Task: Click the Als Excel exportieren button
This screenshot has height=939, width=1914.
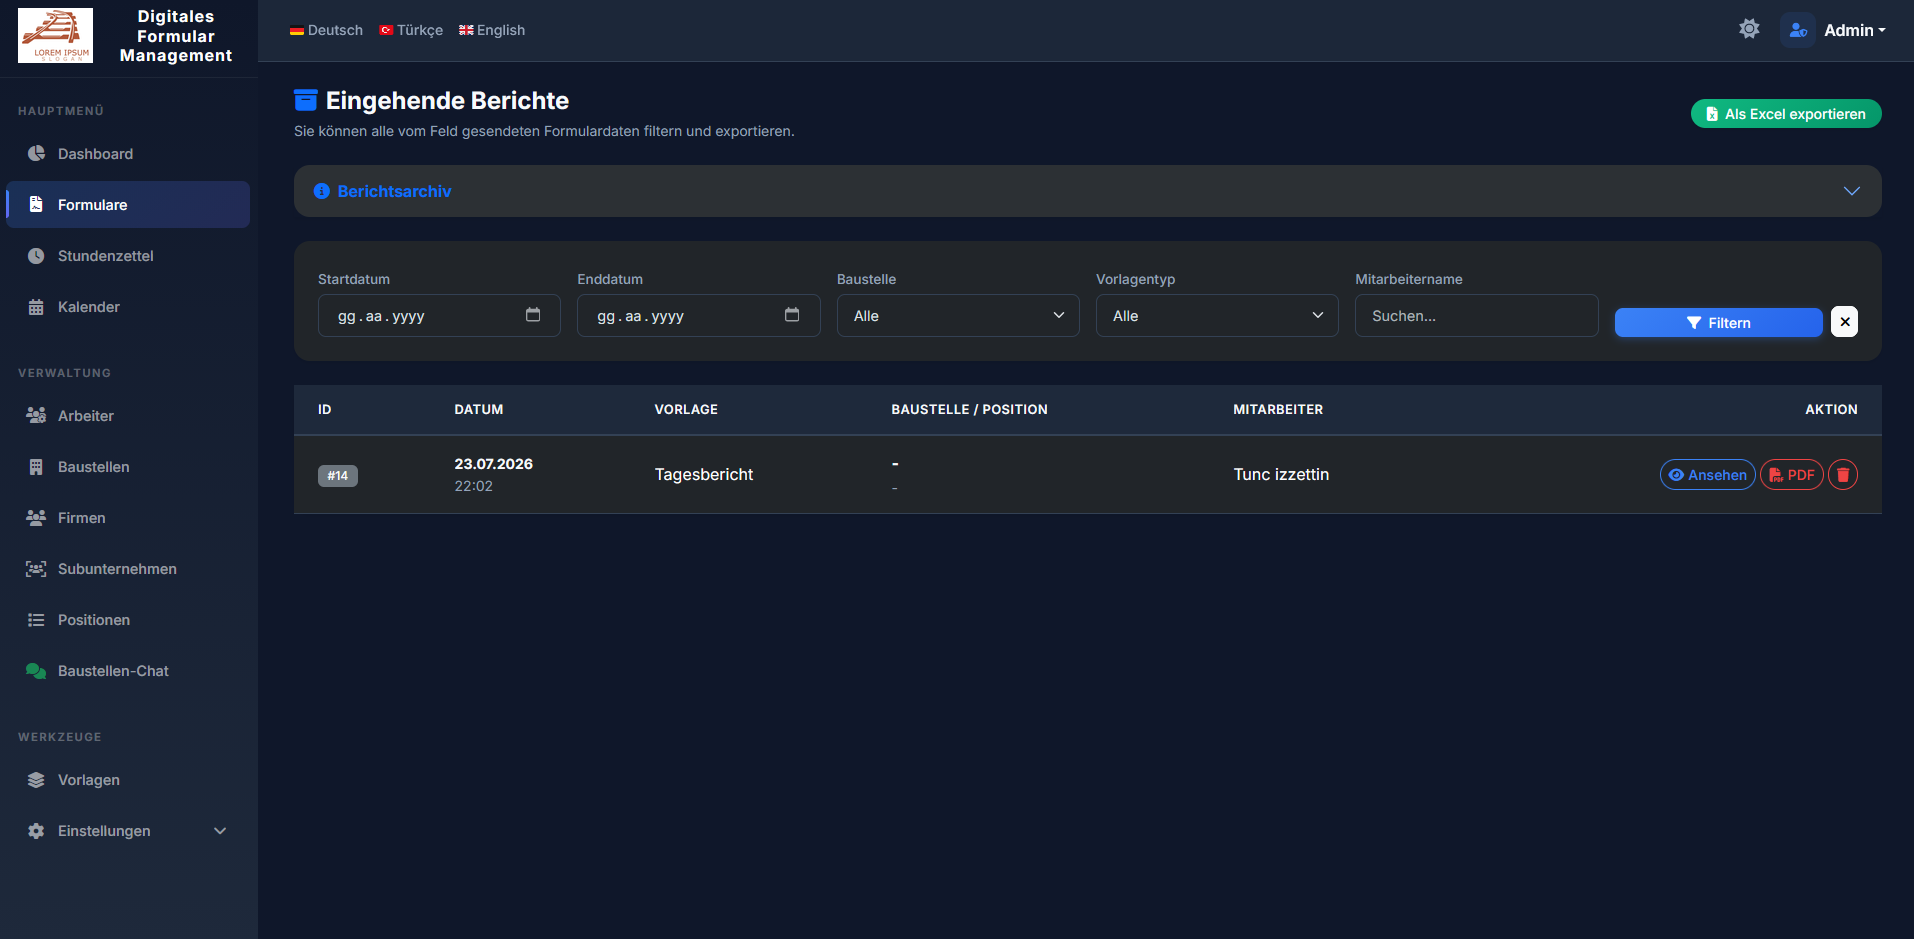Action: (1786, 113)
